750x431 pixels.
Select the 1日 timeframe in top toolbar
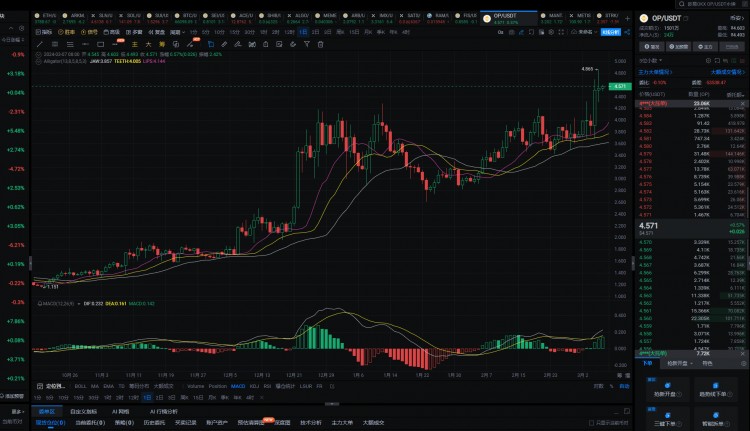(x=303, y=32)
